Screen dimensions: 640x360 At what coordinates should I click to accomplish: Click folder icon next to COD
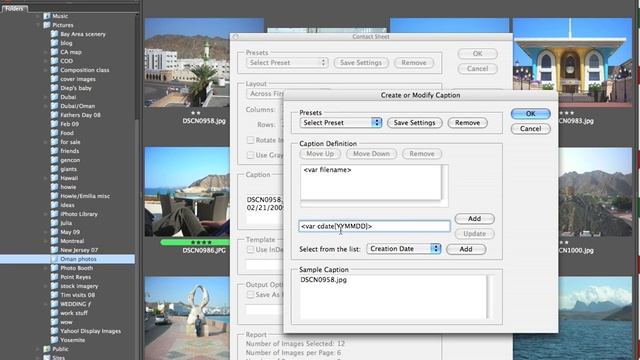[x=54, y=61]
